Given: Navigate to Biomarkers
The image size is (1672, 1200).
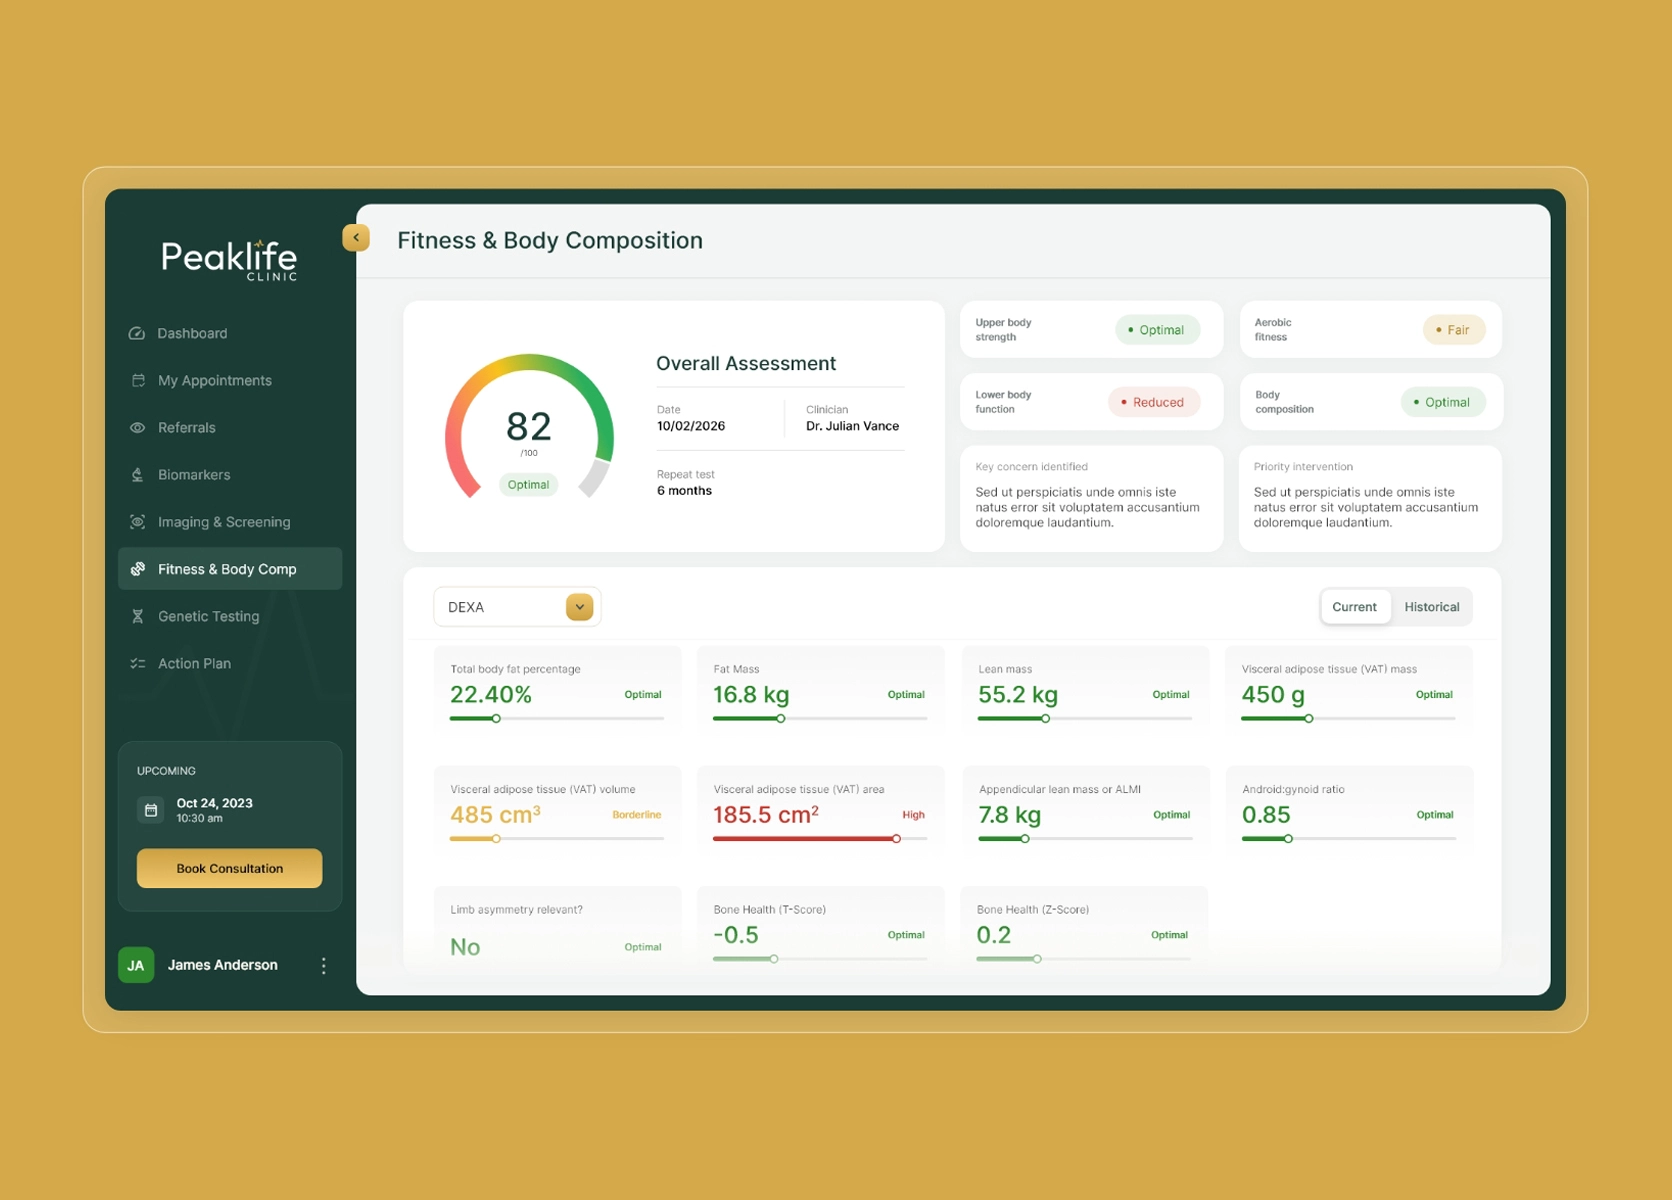Looking at the screenshot, I should 230,475.
